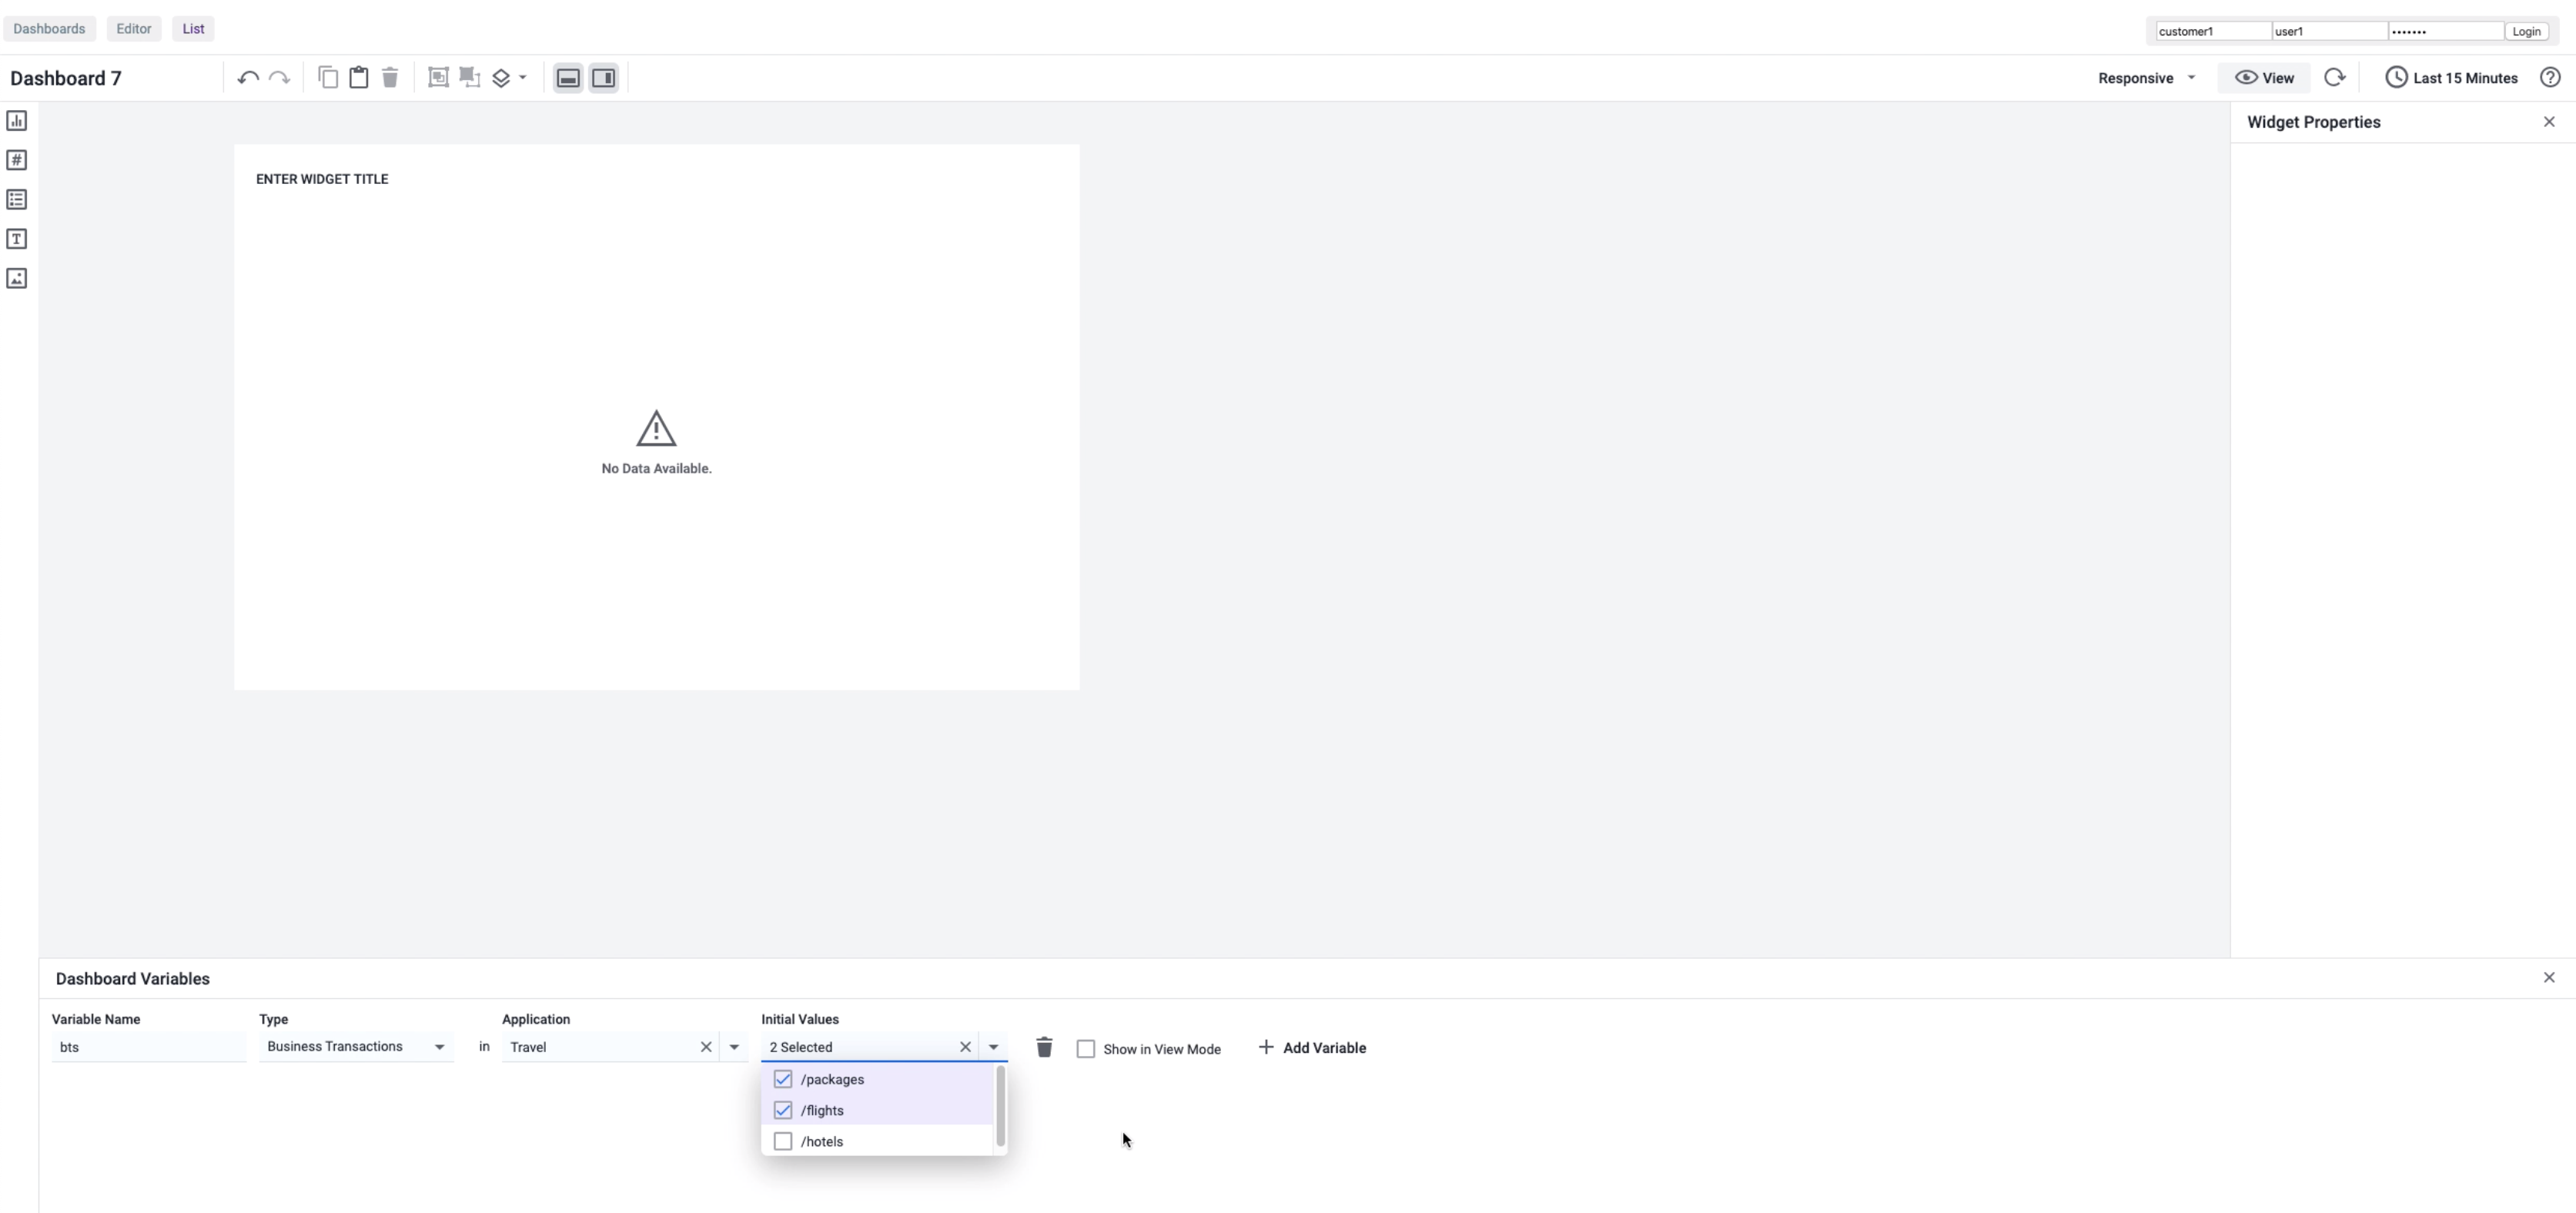Collapse the Initial Values dropdown arrow
The image size is (2576, 1213).
(x=993, y=1047)
